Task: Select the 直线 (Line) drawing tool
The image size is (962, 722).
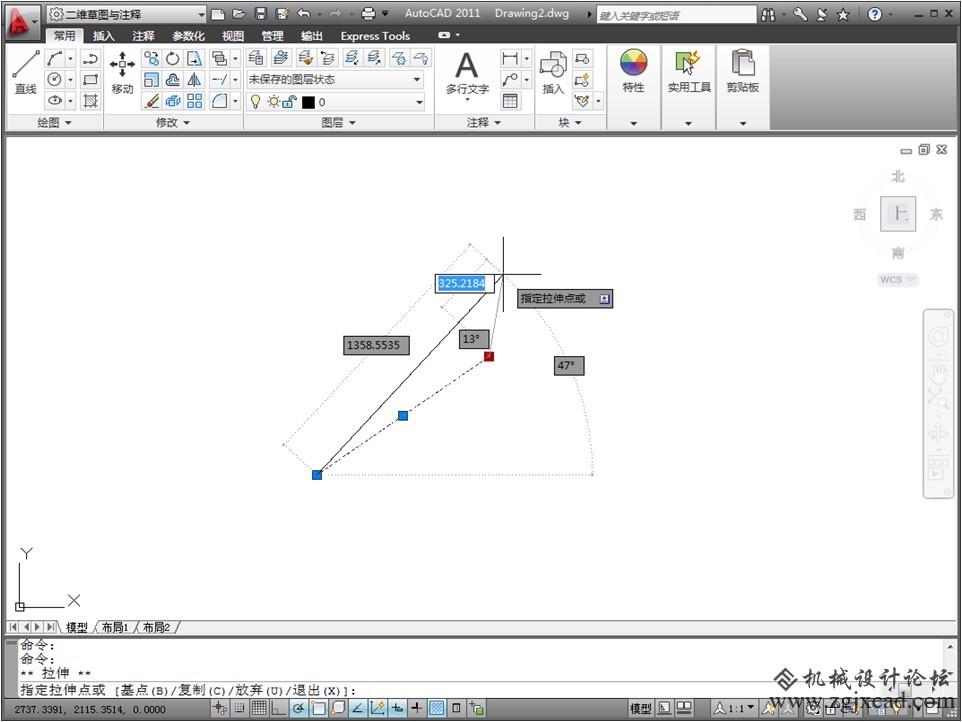Action: point(26,72)
